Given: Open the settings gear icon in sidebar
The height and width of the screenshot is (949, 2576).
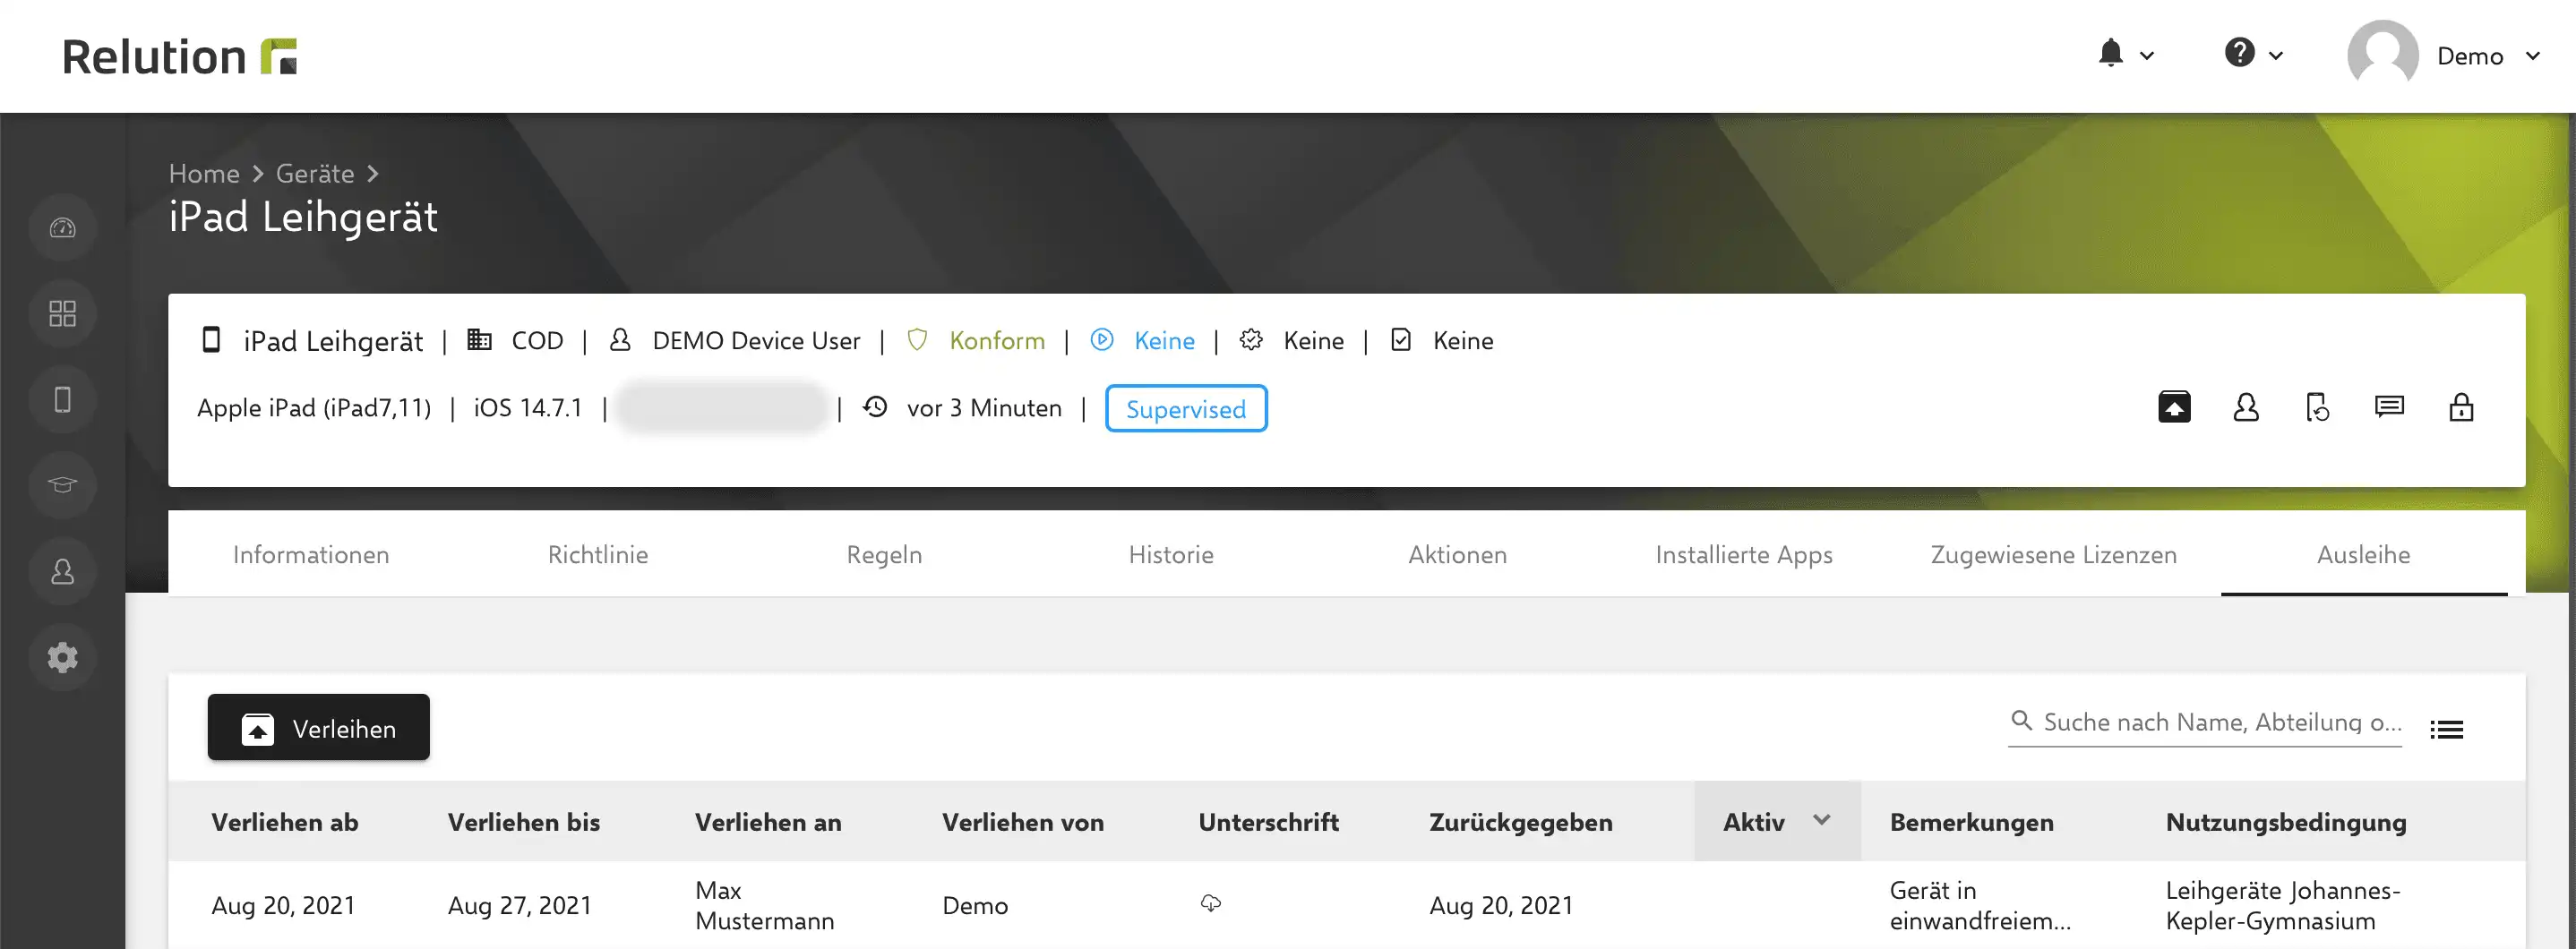Looking at the screenshot, I should pyautogui.click(x=62, y=657).
